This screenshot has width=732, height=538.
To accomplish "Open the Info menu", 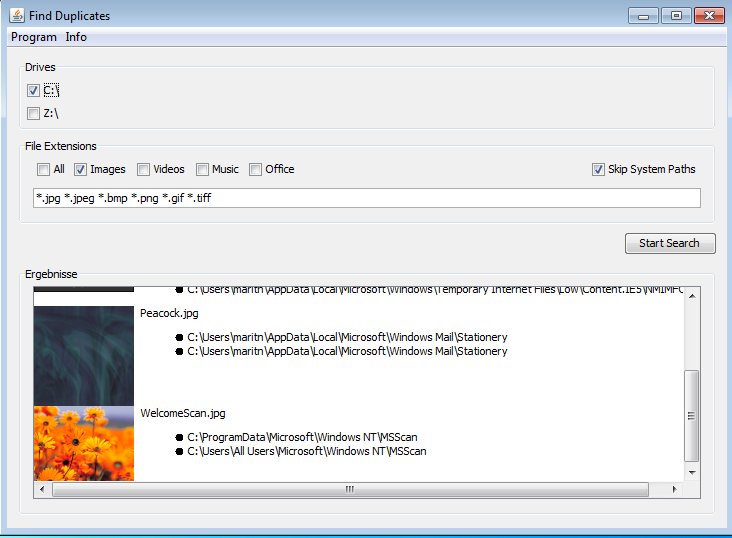I will coord(76,37).
